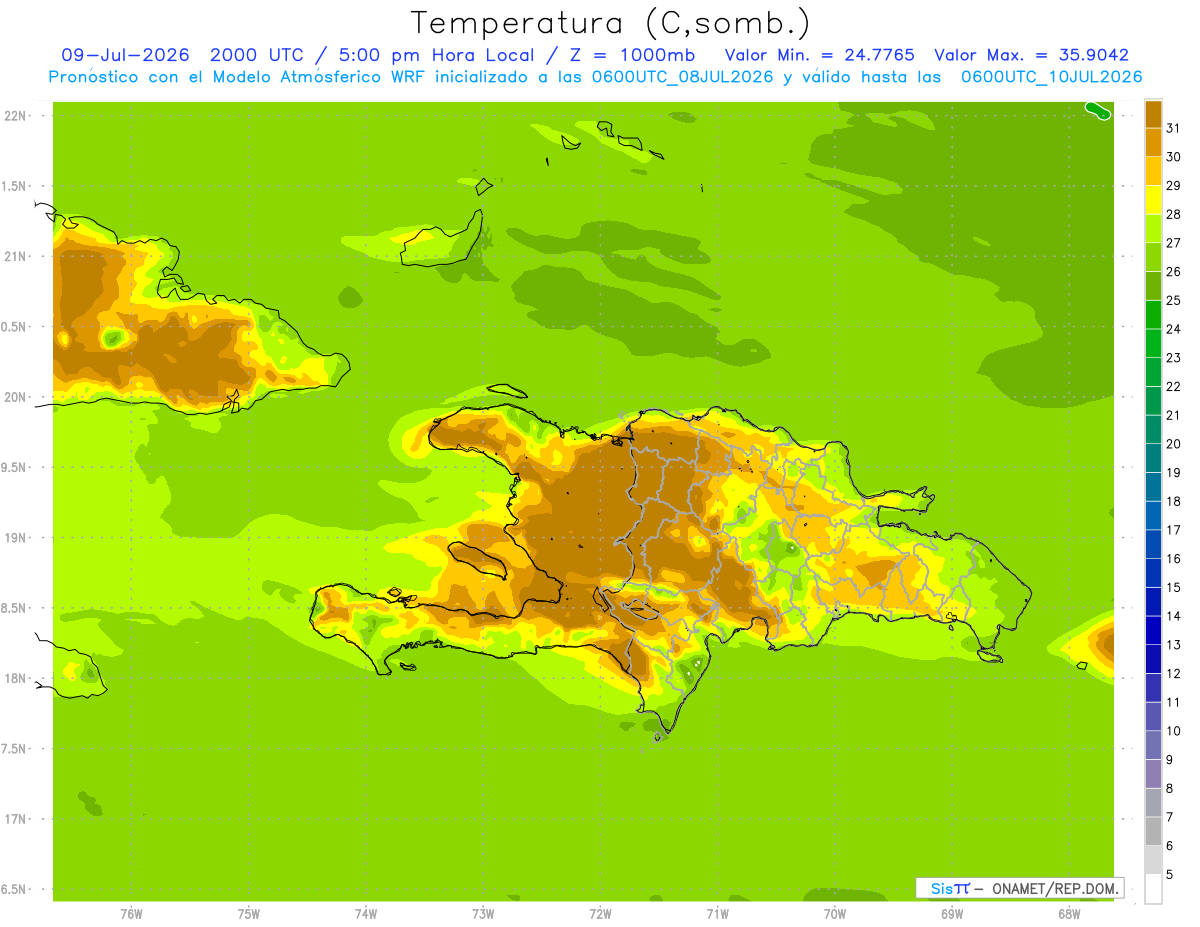Pick the purple legend swatch between 8 and 9

(x=1153, y=774)
